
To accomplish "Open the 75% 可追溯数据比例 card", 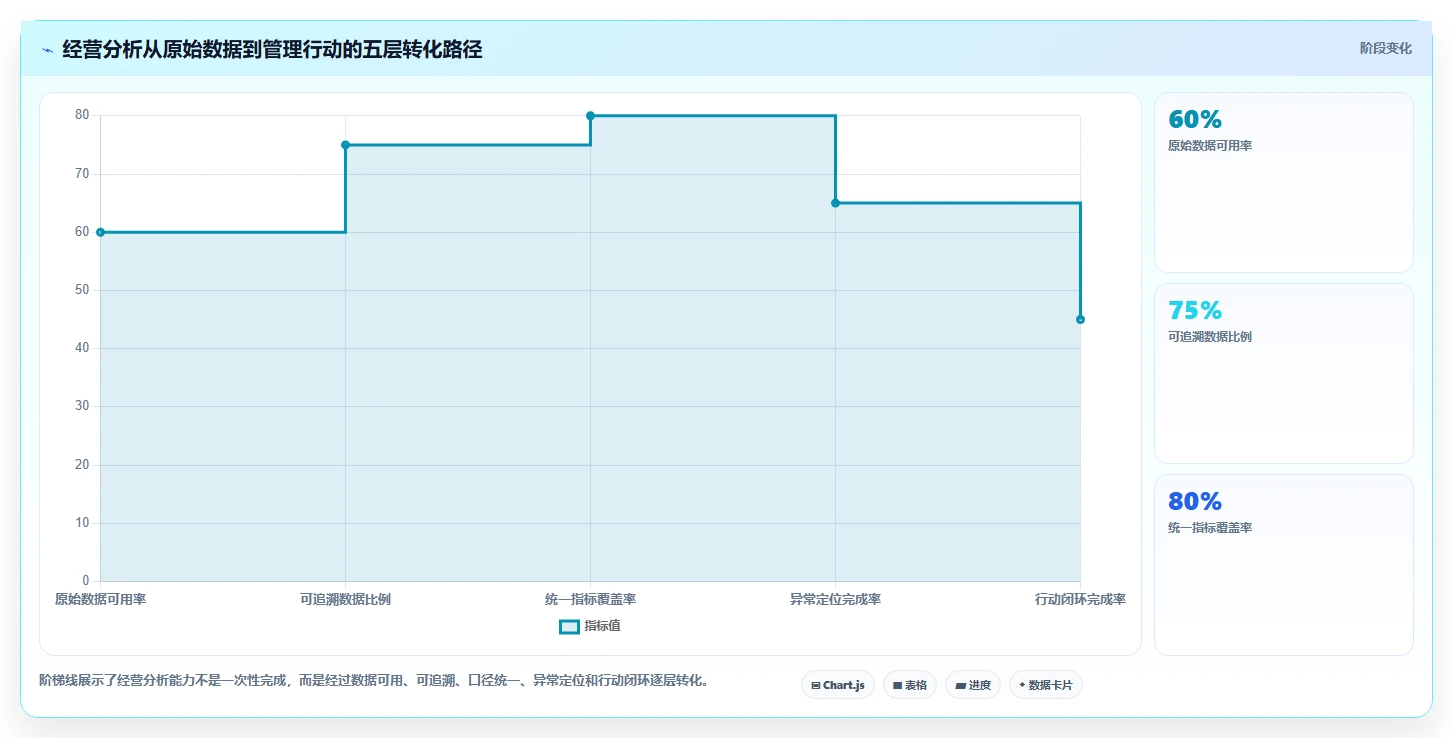I will tap(1283, 373).
